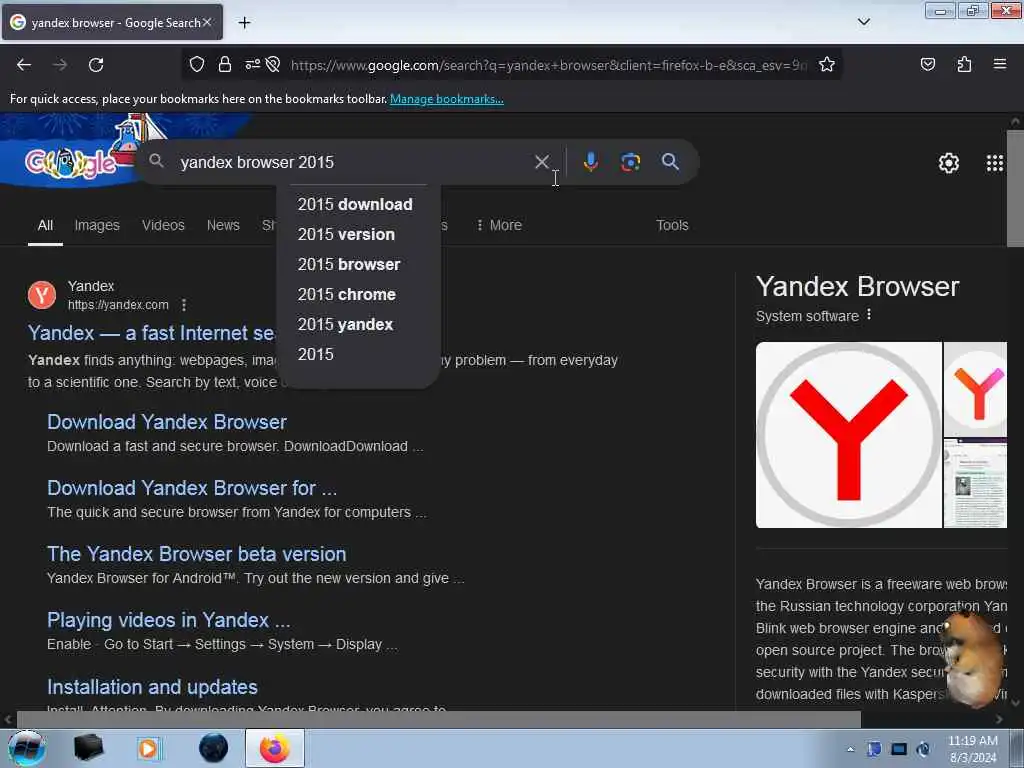This screenshot has width=1024, height=768.
Task: Open options menu next to yandex.com URL
Action: click(184, 305)
